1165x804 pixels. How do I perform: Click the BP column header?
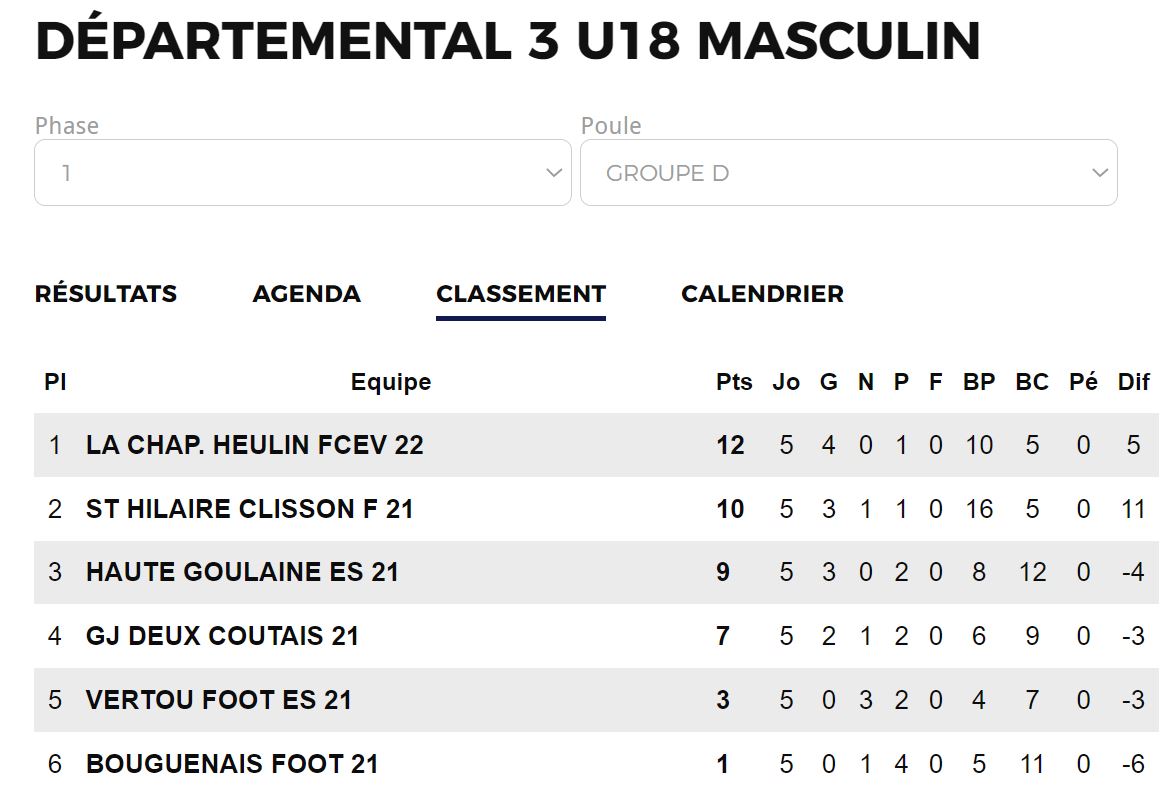979,382
